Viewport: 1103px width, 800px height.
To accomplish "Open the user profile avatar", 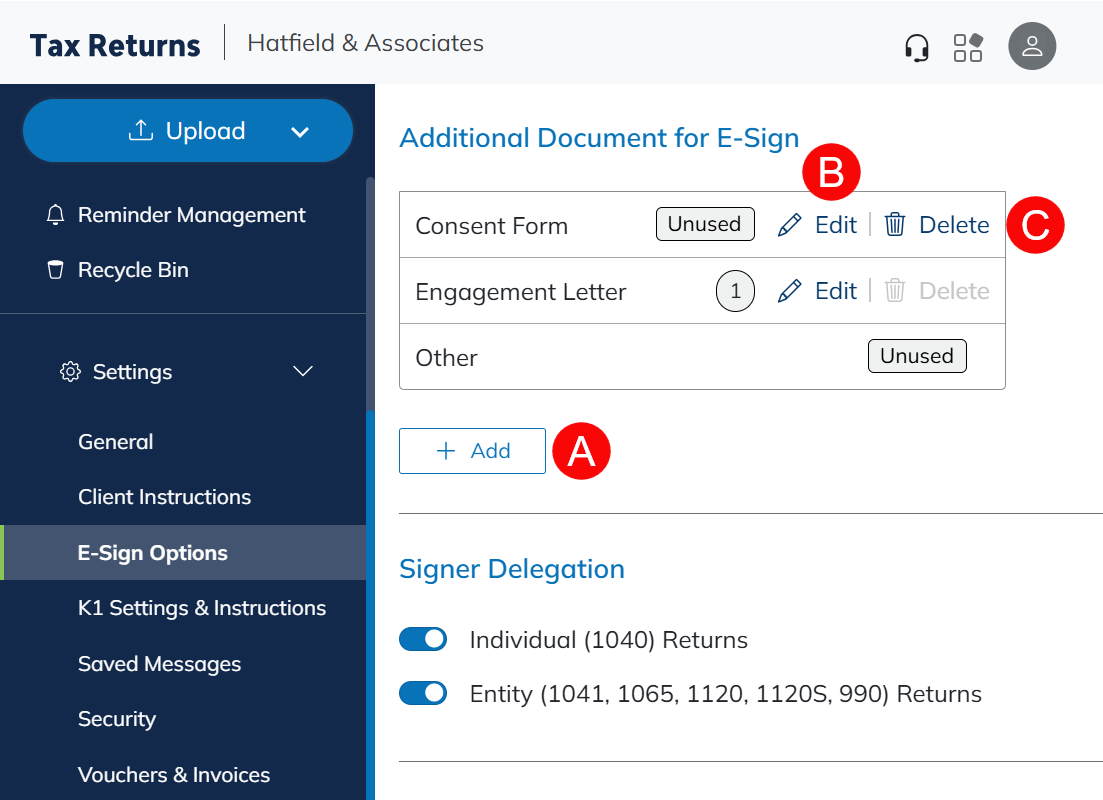I will click(1032, 46).
